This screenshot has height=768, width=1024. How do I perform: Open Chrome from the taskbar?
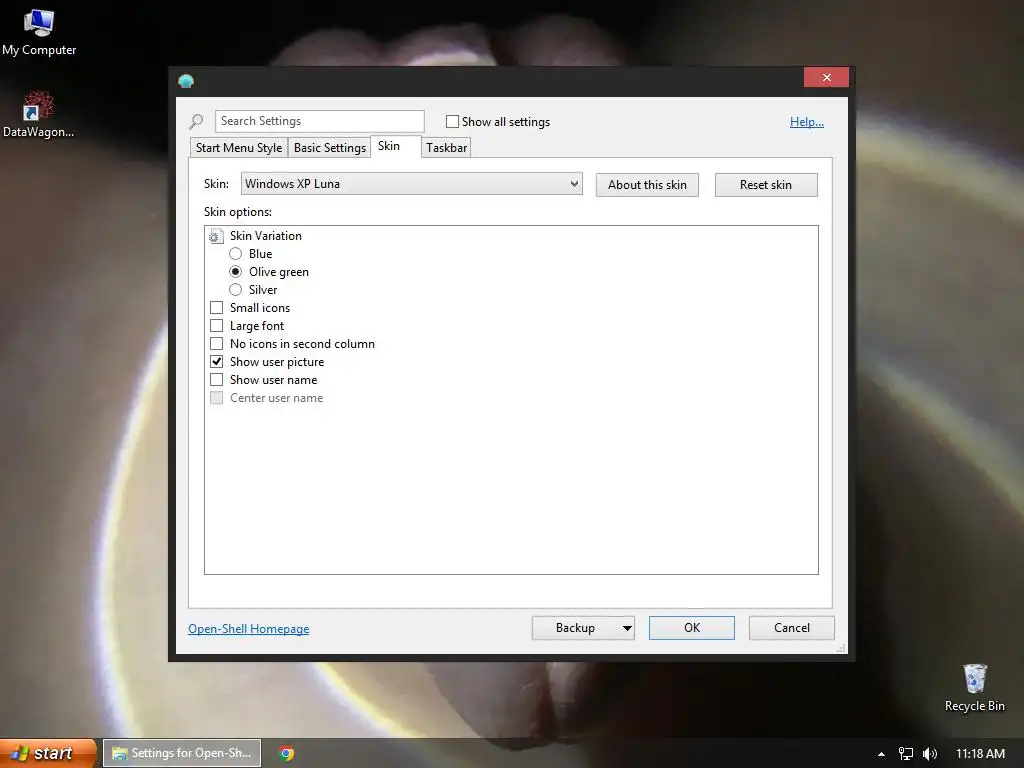tap(286, 753)
